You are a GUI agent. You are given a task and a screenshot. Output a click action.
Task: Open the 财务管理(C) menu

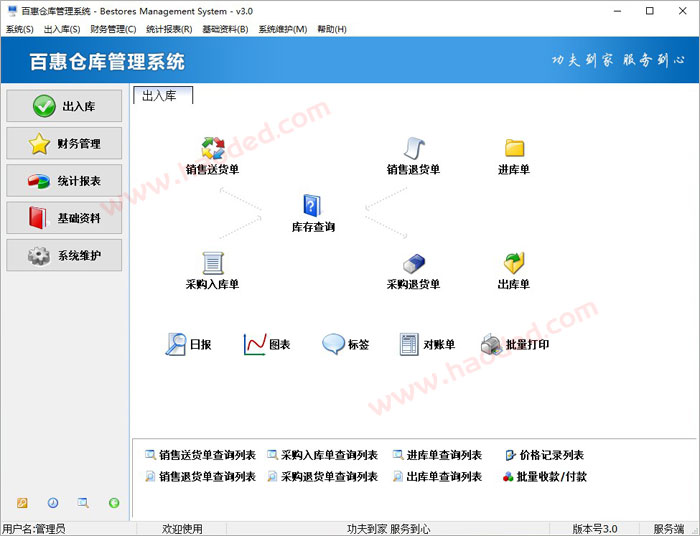113,29
